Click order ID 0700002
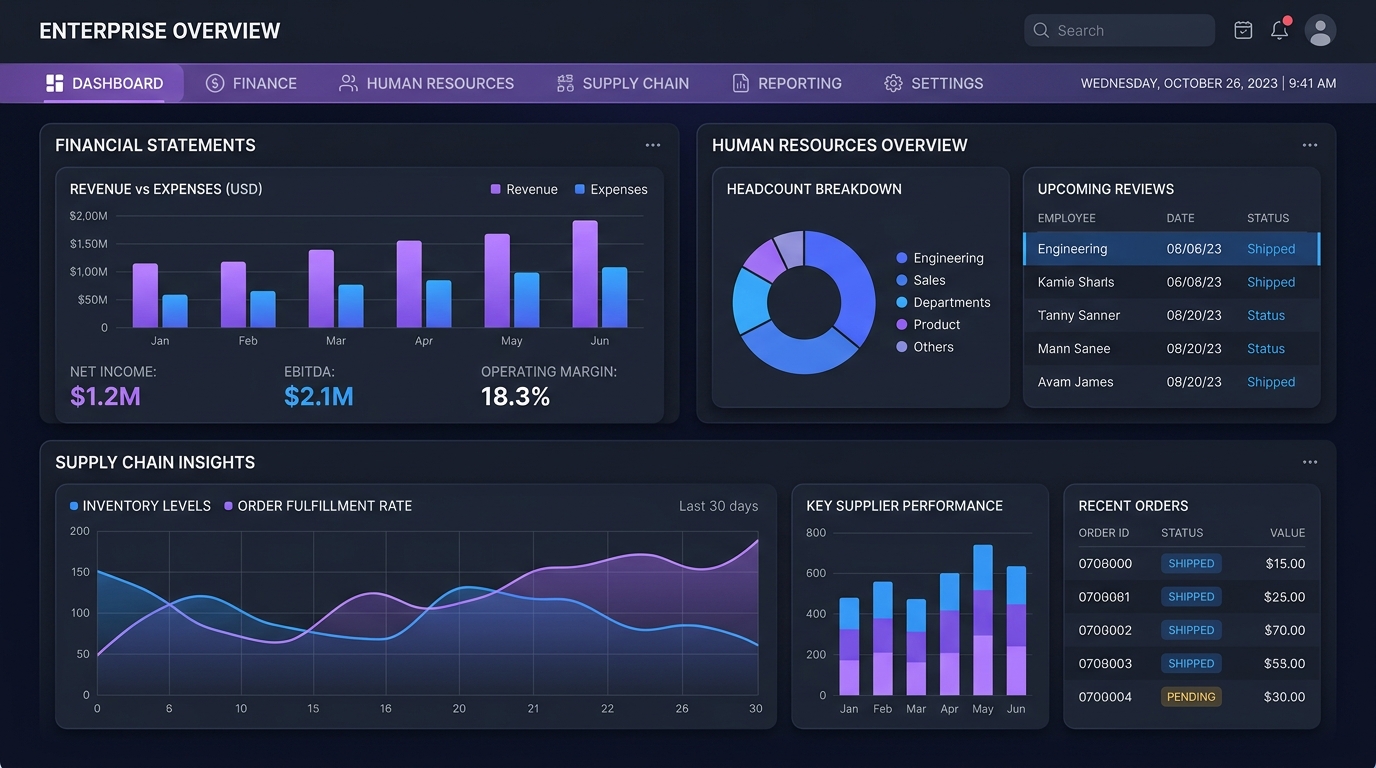The width and height of the screenshot is (1376, 768). 1105,630
